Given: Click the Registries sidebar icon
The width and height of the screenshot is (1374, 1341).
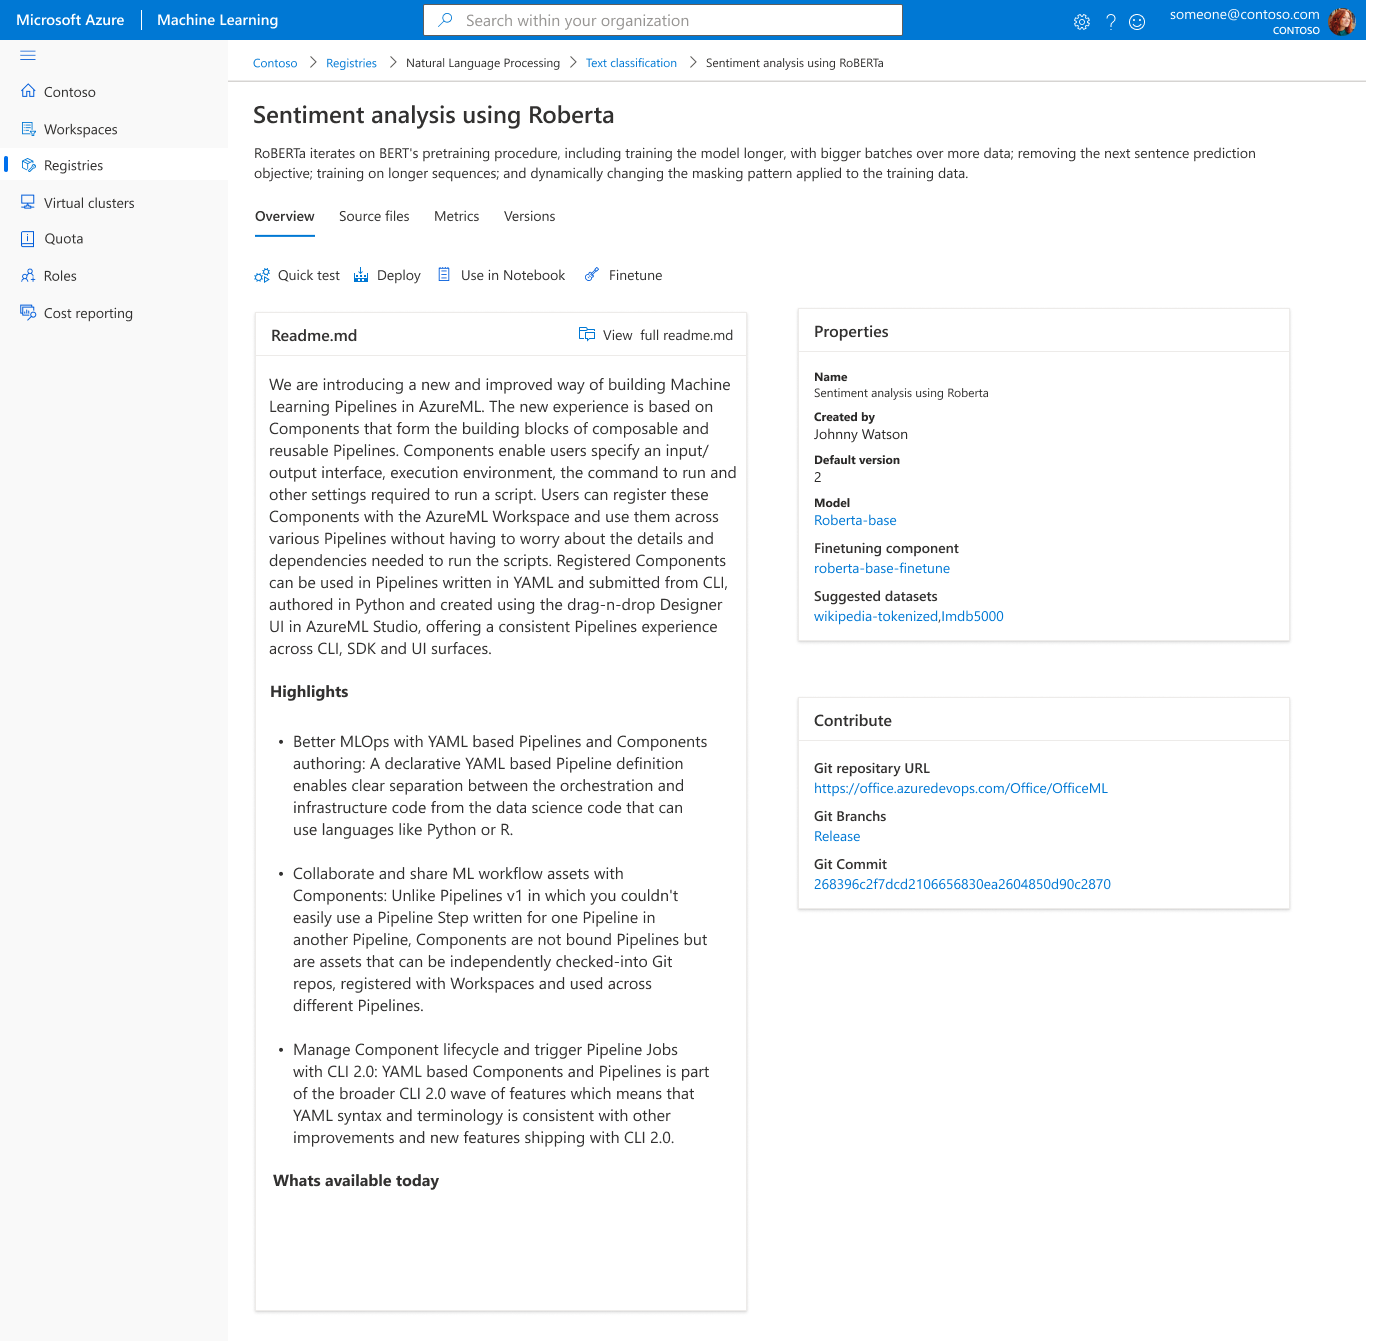Looking at the screenshot, I should [28, 165].
